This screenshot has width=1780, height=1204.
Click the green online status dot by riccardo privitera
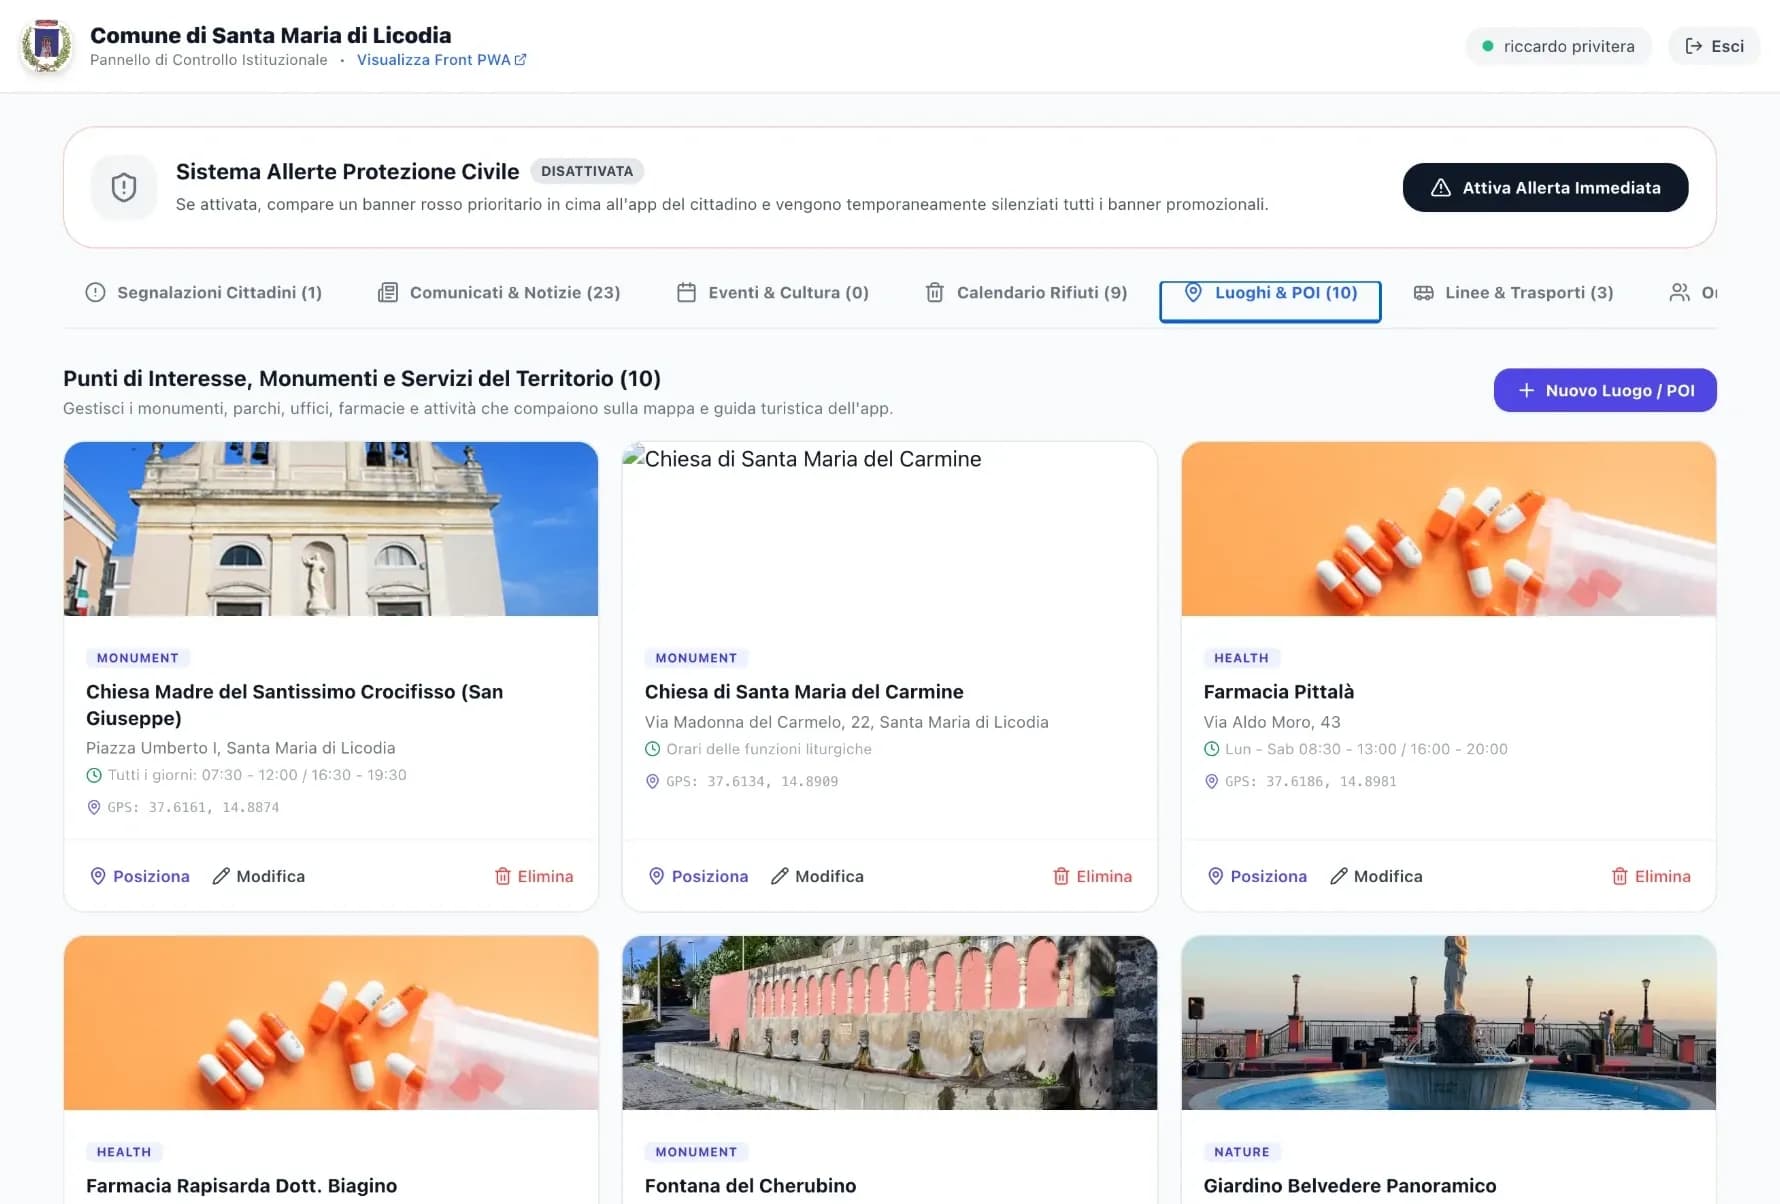point(1488,46)
